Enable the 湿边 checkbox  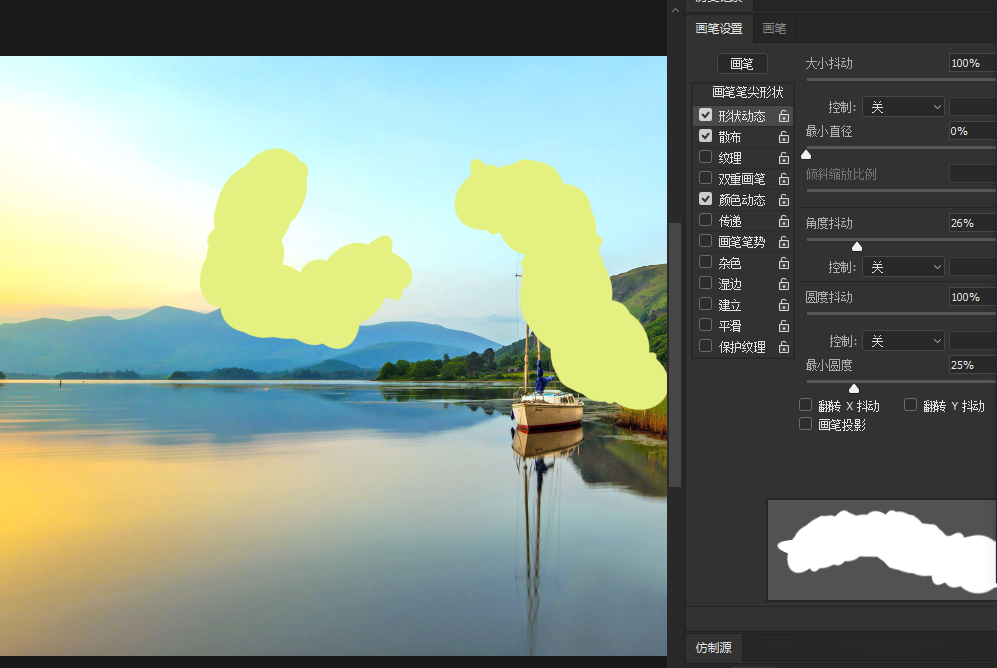point(705,282)
